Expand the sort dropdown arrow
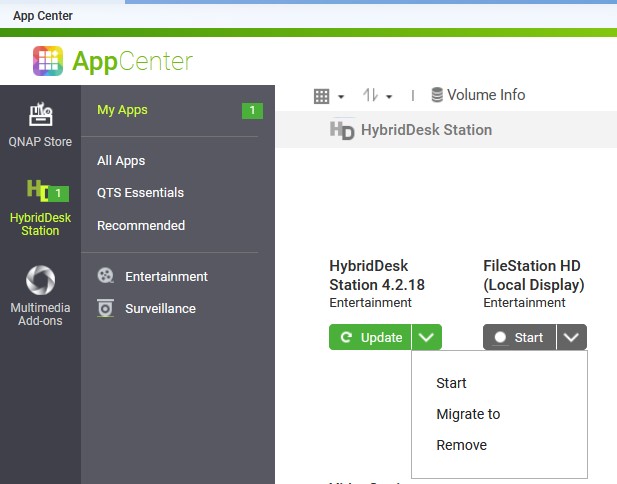Image resolution: width=617 pixels, height=484 pixels. click(389, 96)
